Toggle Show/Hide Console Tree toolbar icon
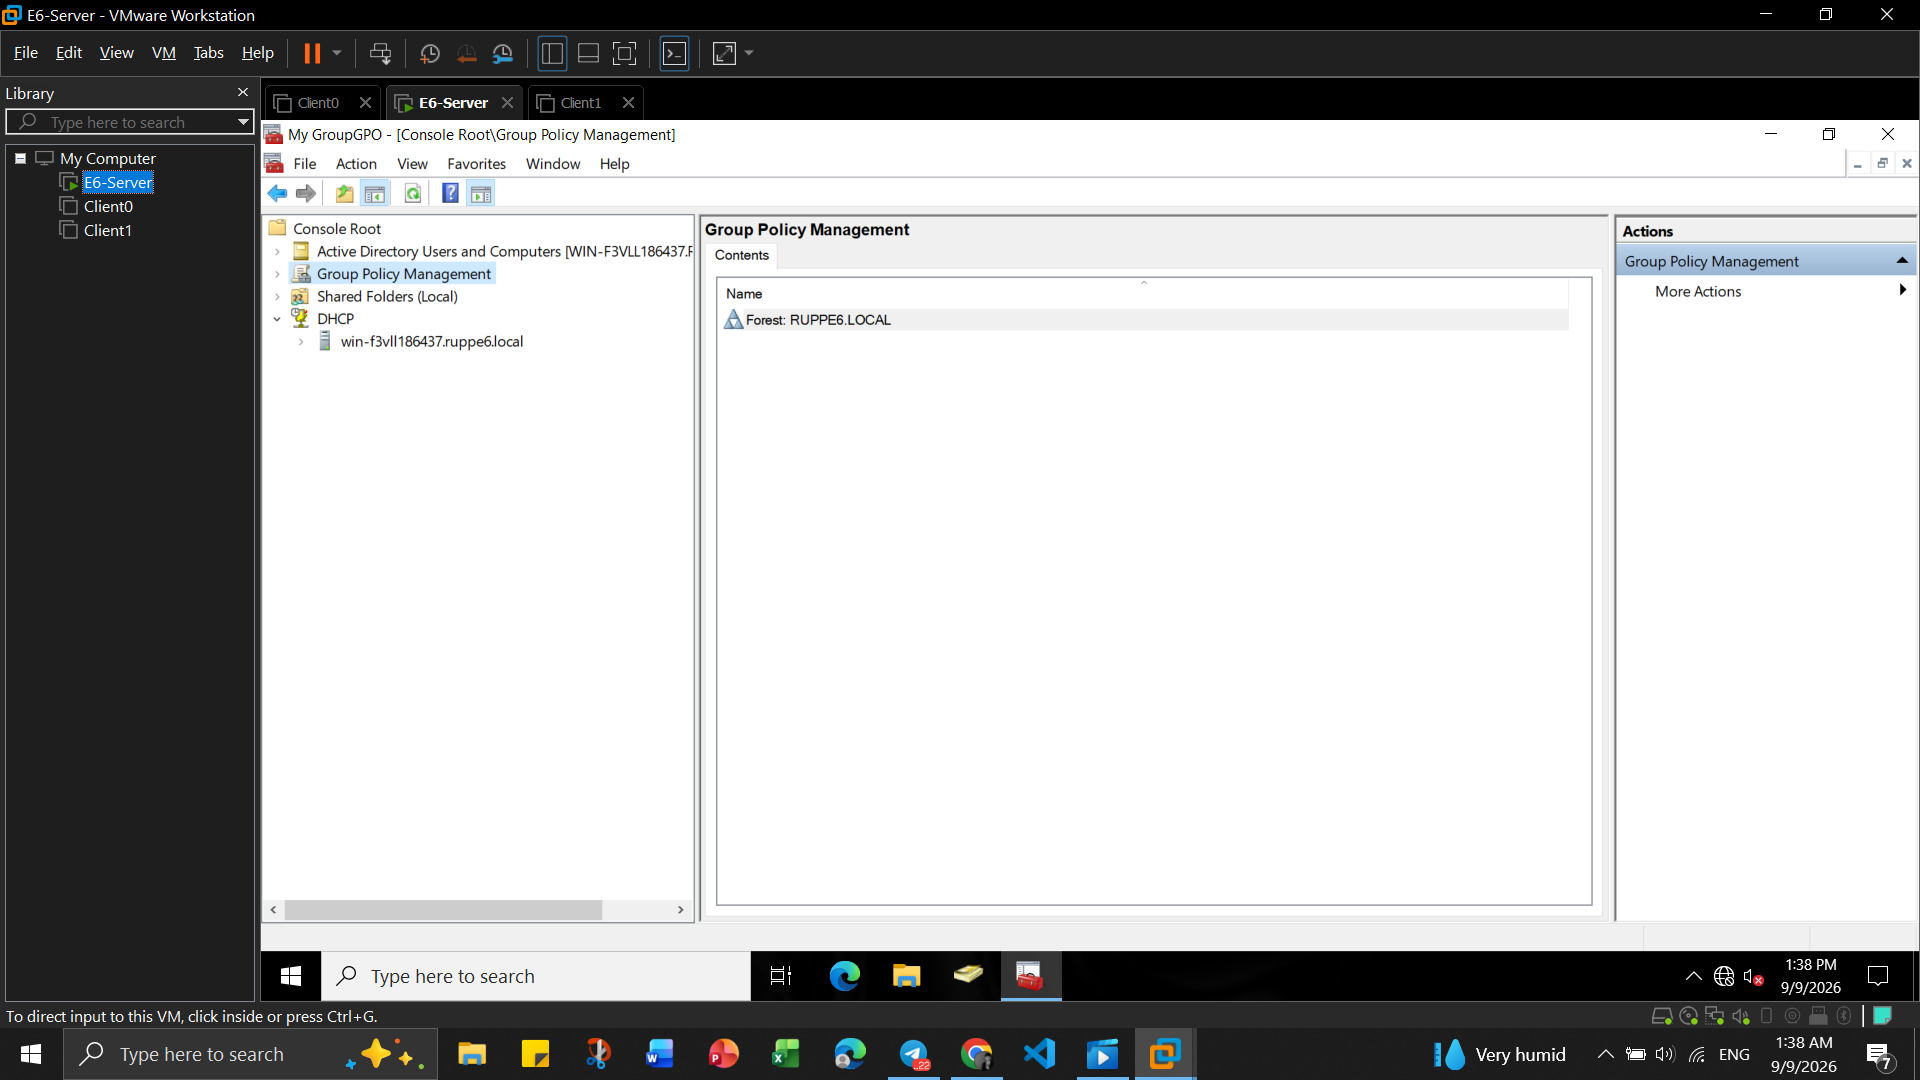 coord(375,194)
